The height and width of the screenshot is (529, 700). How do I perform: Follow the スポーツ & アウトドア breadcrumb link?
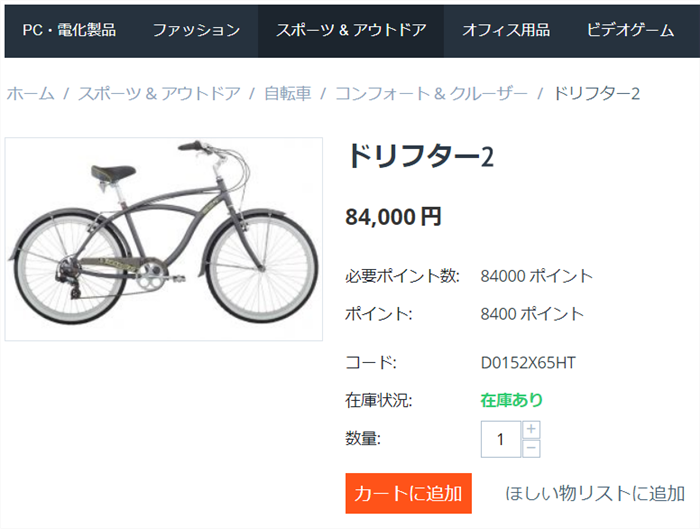[x=159, y=93]
